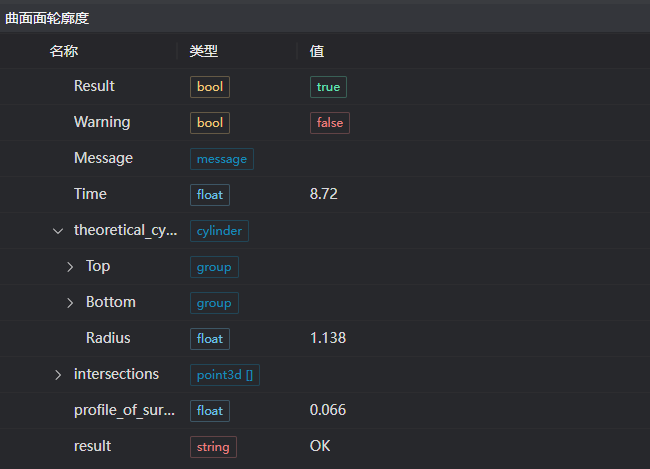Screen dimensions: 650x469
Task: Select the Radius row
Action: 108,338
